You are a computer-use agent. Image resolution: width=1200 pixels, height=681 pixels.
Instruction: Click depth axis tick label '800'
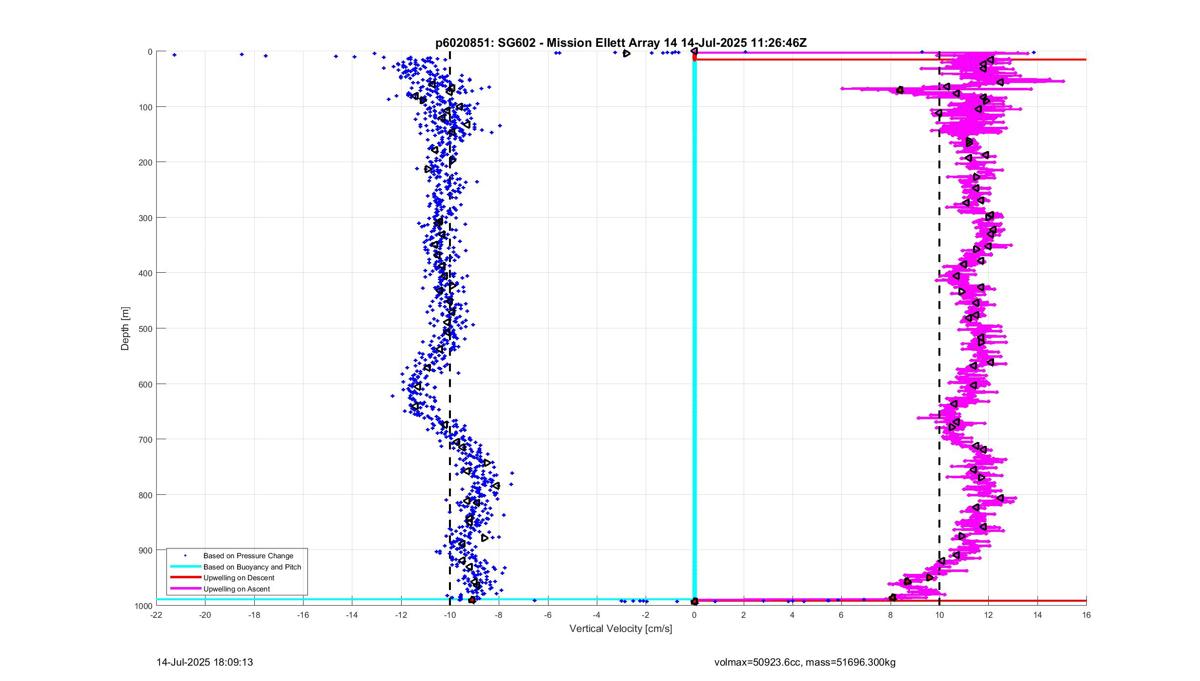pyautogui.click(x=144, y=495)
